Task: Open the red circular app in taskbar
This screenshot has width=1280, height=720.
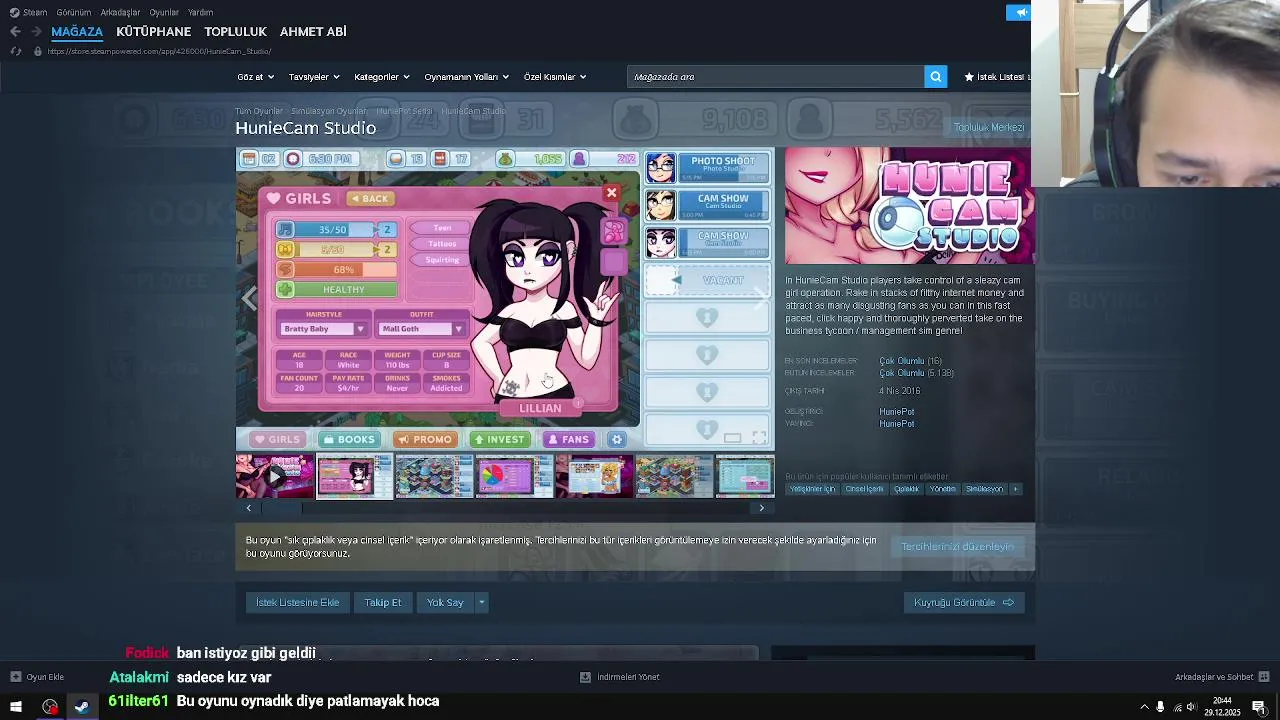Action: click(x=50, y=707)
